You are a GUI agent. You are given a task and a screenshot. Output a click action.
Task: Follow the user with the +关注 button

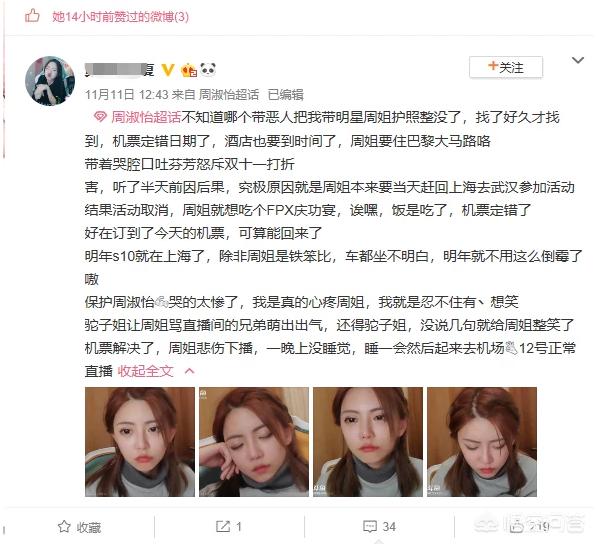coord(506,67)
